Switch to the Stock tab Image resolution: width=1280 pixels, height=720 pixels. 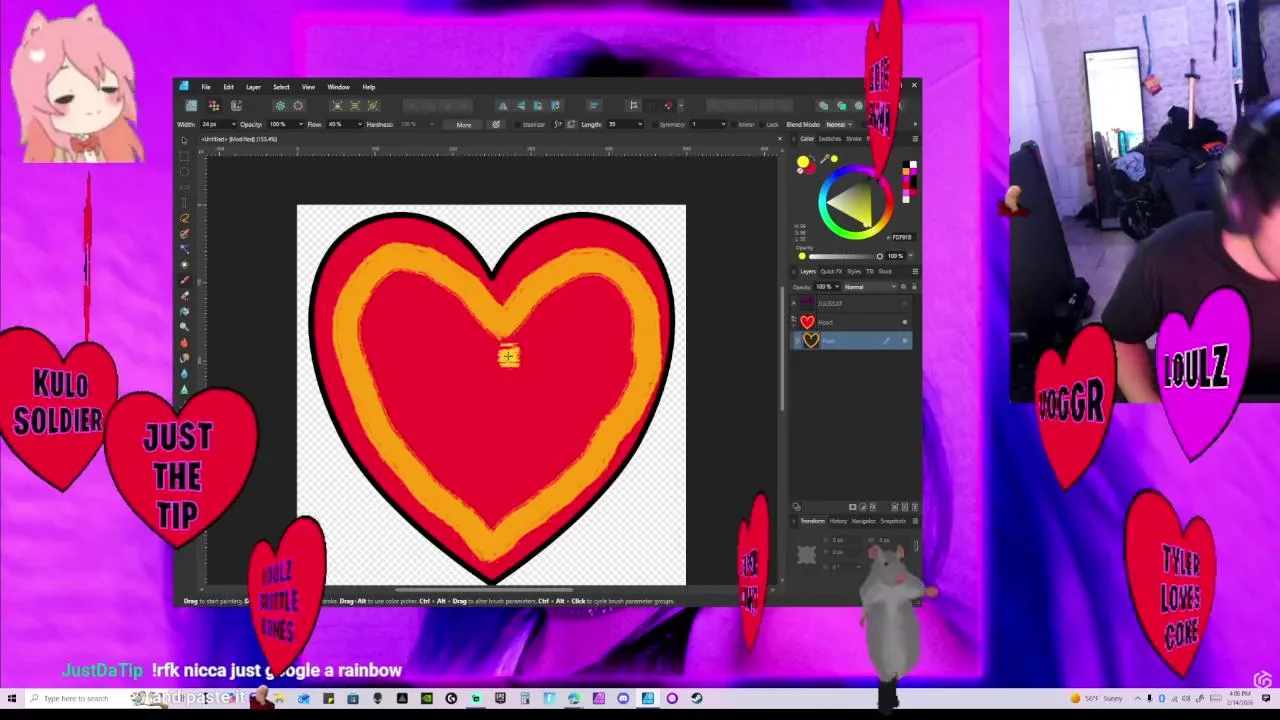click(885, 272)
